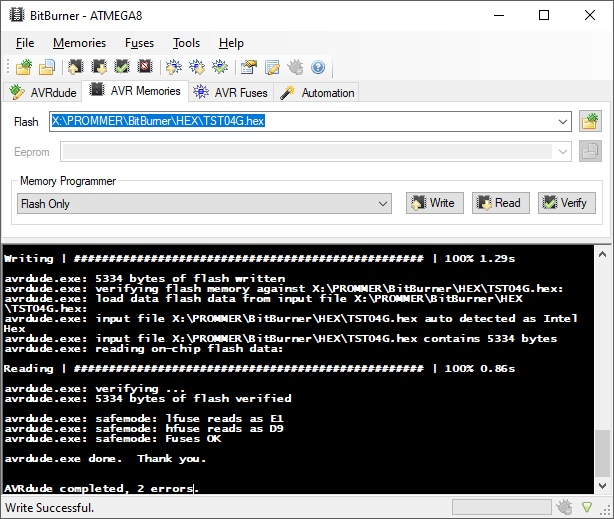This screenshot has height=519, width=614.
Task: Expand the Flash file path dropdown
Action: tap(563, 121)
